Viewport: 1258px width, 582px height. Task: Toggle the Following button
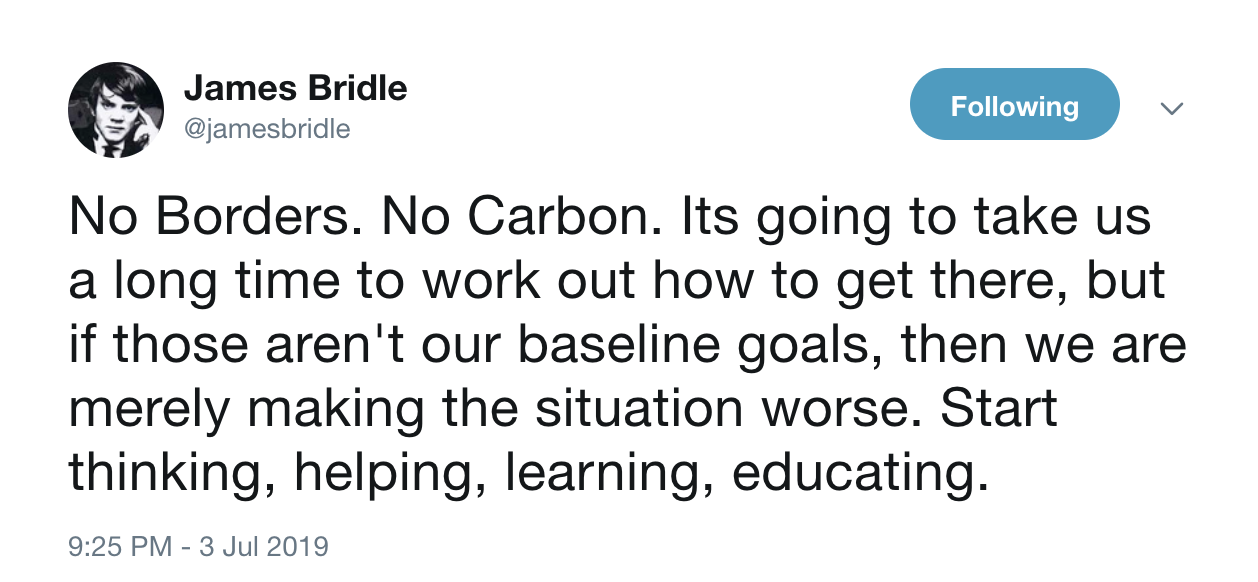click(x=1014, y=106)
